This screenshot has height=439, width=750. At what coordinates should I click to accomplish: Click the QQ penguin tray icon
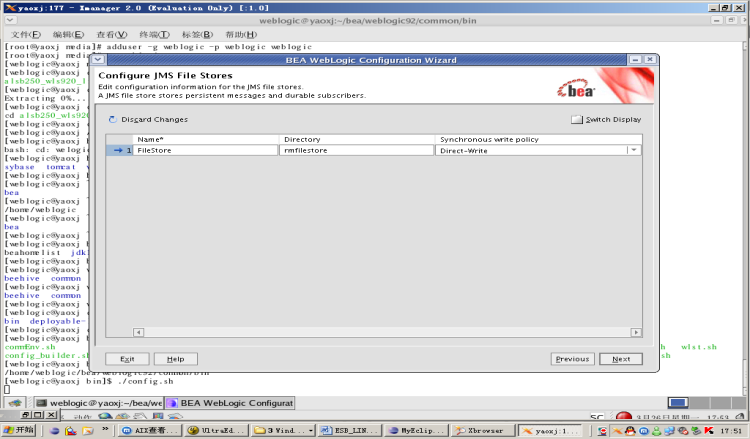click(x=630, y=430)
